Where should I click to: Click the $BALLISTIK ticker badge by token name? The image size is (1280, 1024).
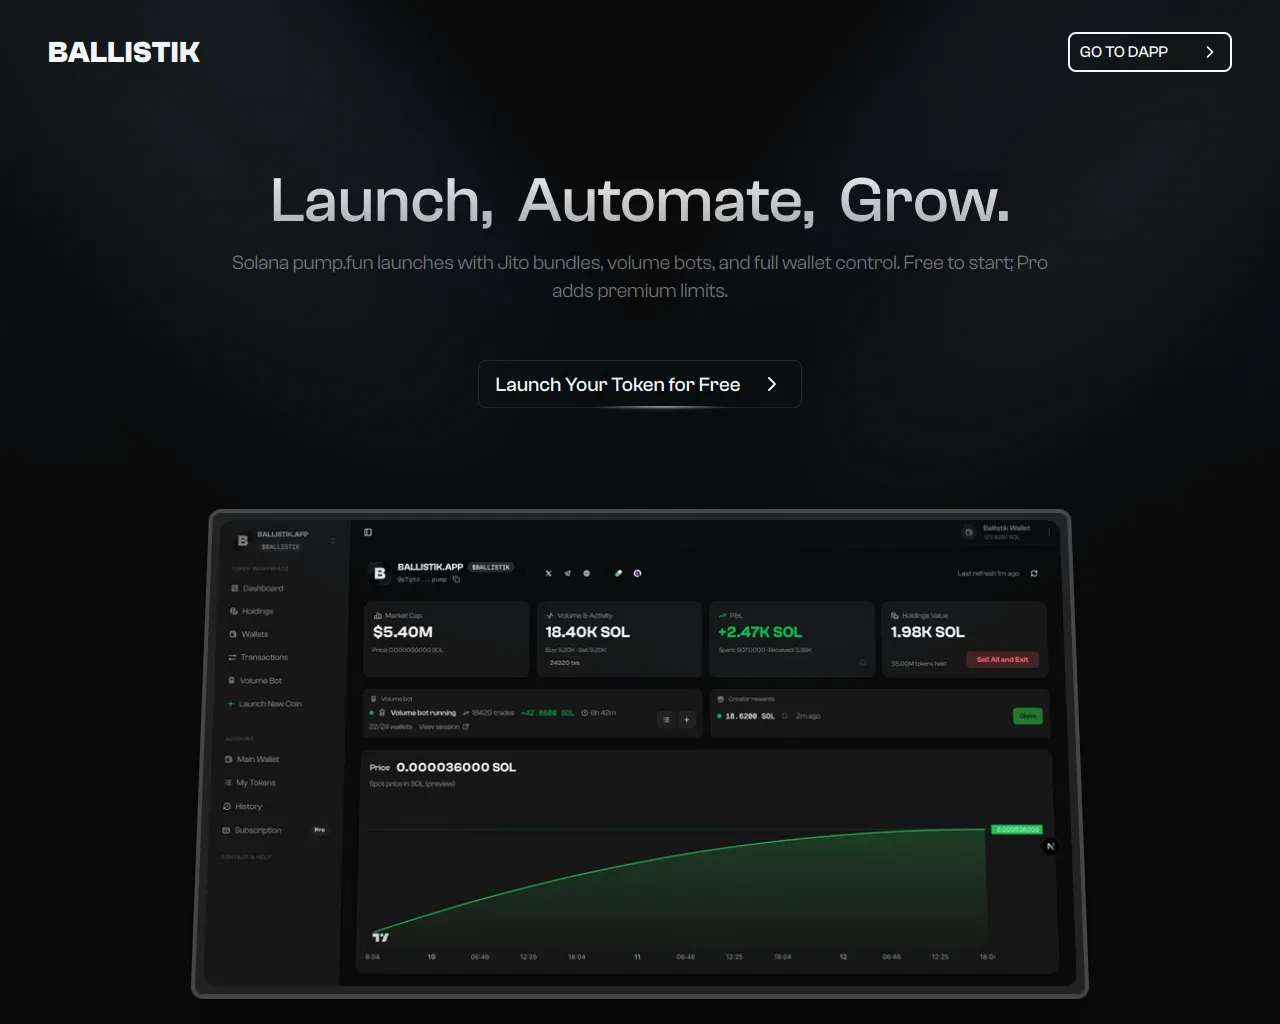[491, 567]
